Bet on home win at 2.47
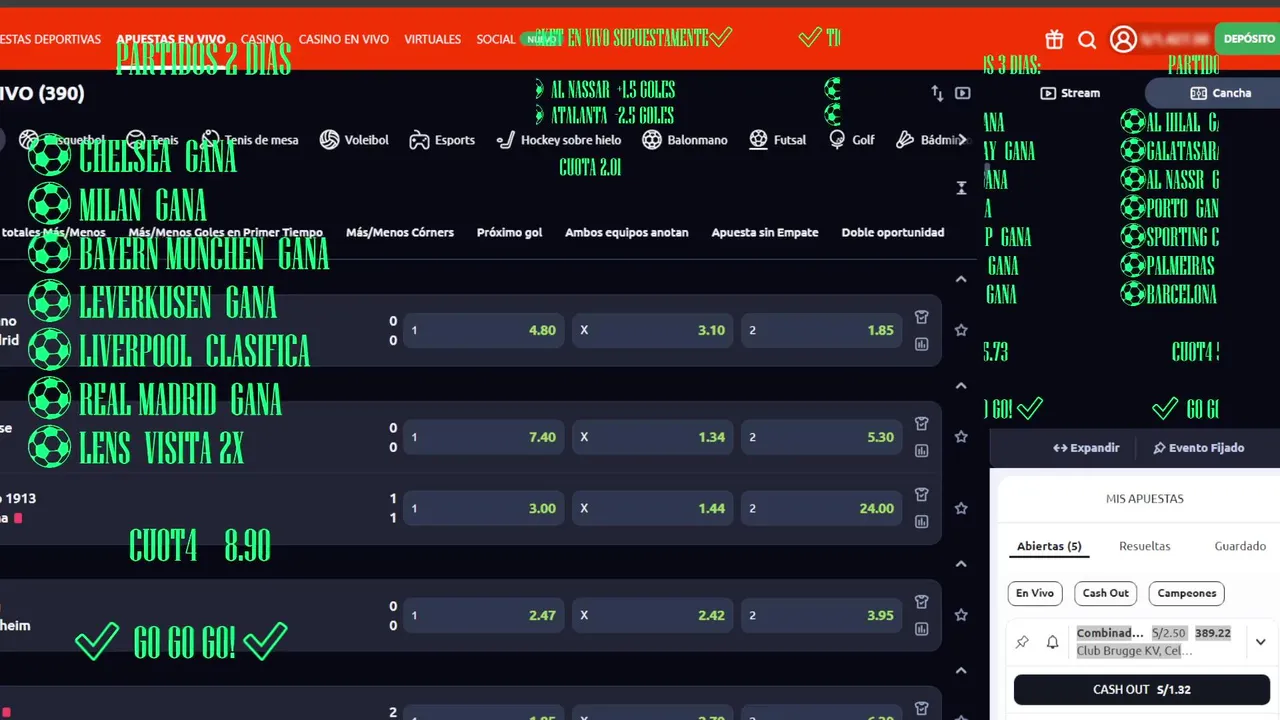The image size is (1280, 720). (484, 615)
